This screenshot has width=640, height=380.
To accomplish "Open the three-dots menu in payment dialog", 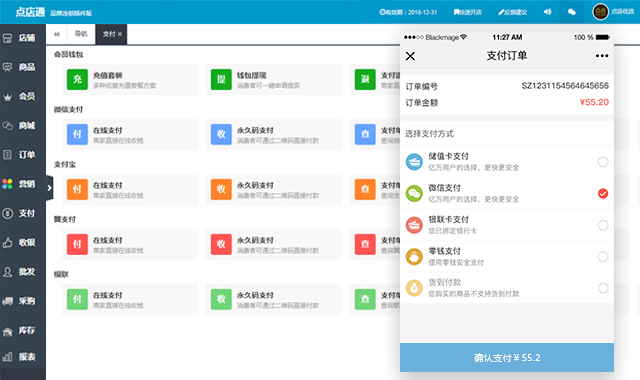I will 602,56.
